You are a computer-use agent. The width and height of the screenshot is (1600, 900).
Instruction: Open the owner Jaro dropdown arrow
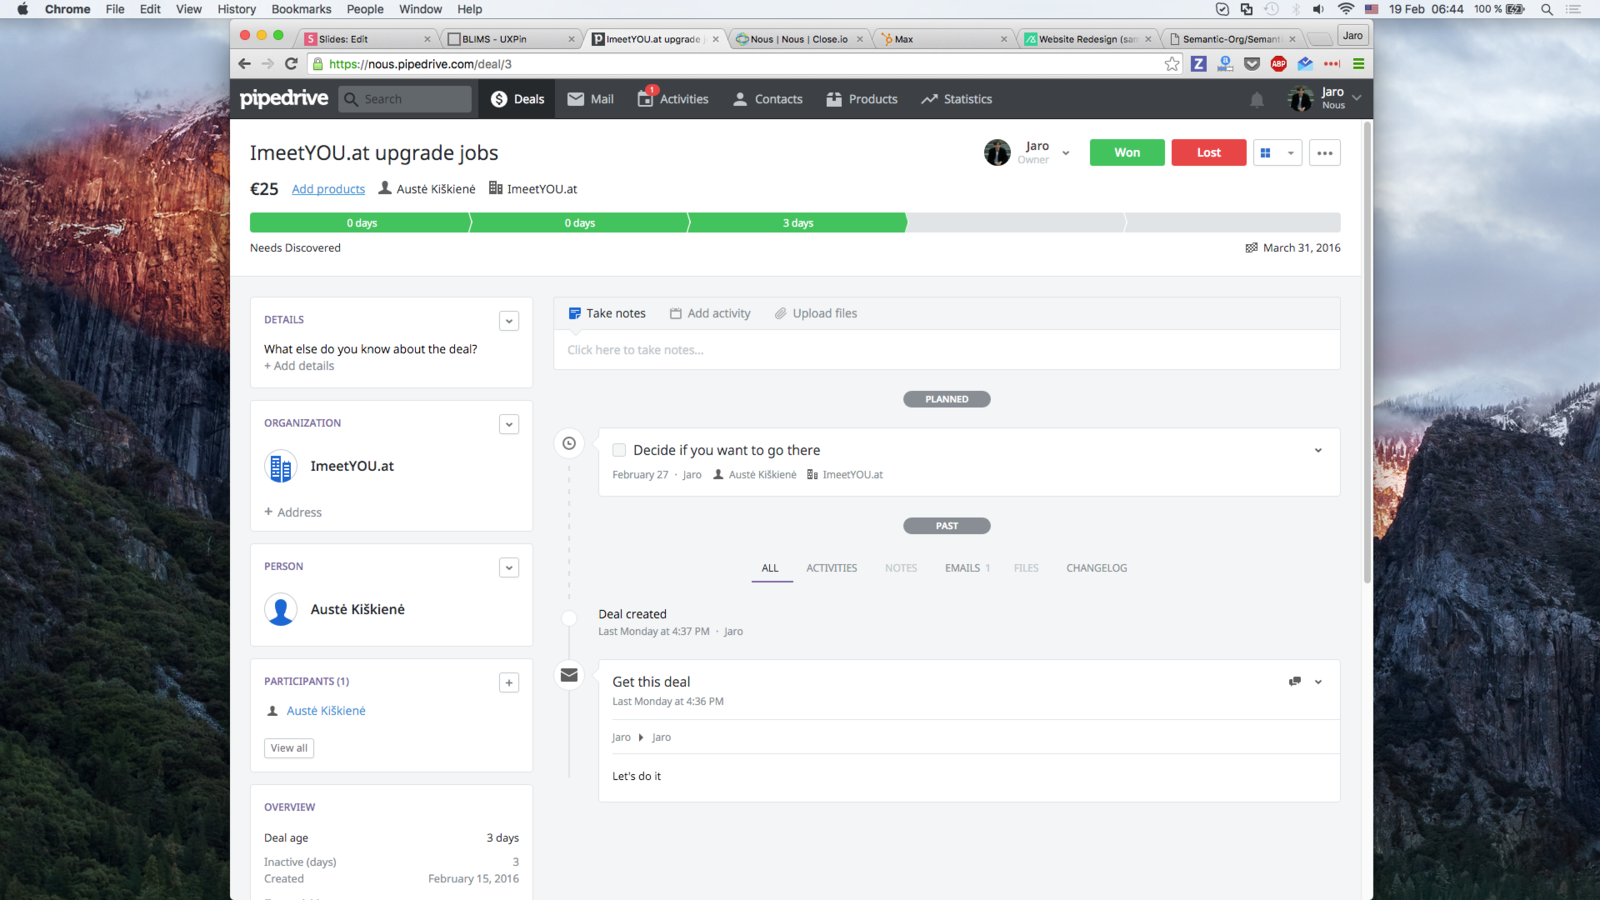tap(1066, 153)
